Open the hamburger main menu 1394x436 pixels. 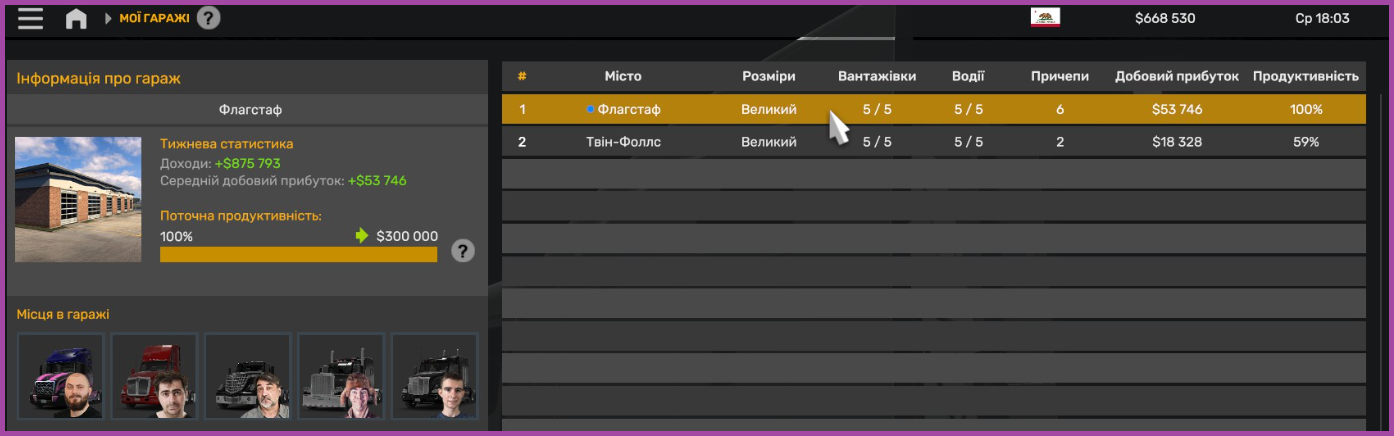30,19
